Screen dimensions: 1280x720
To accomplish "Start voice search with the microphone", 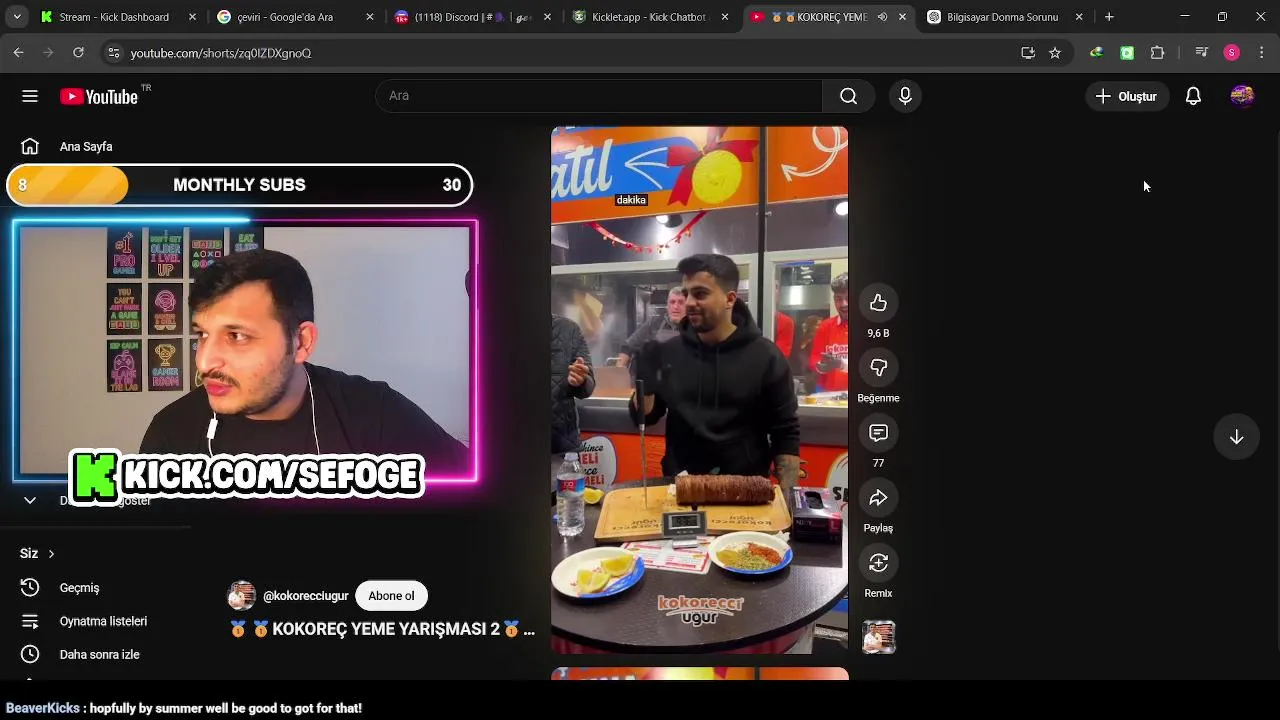I will point(905,96).
